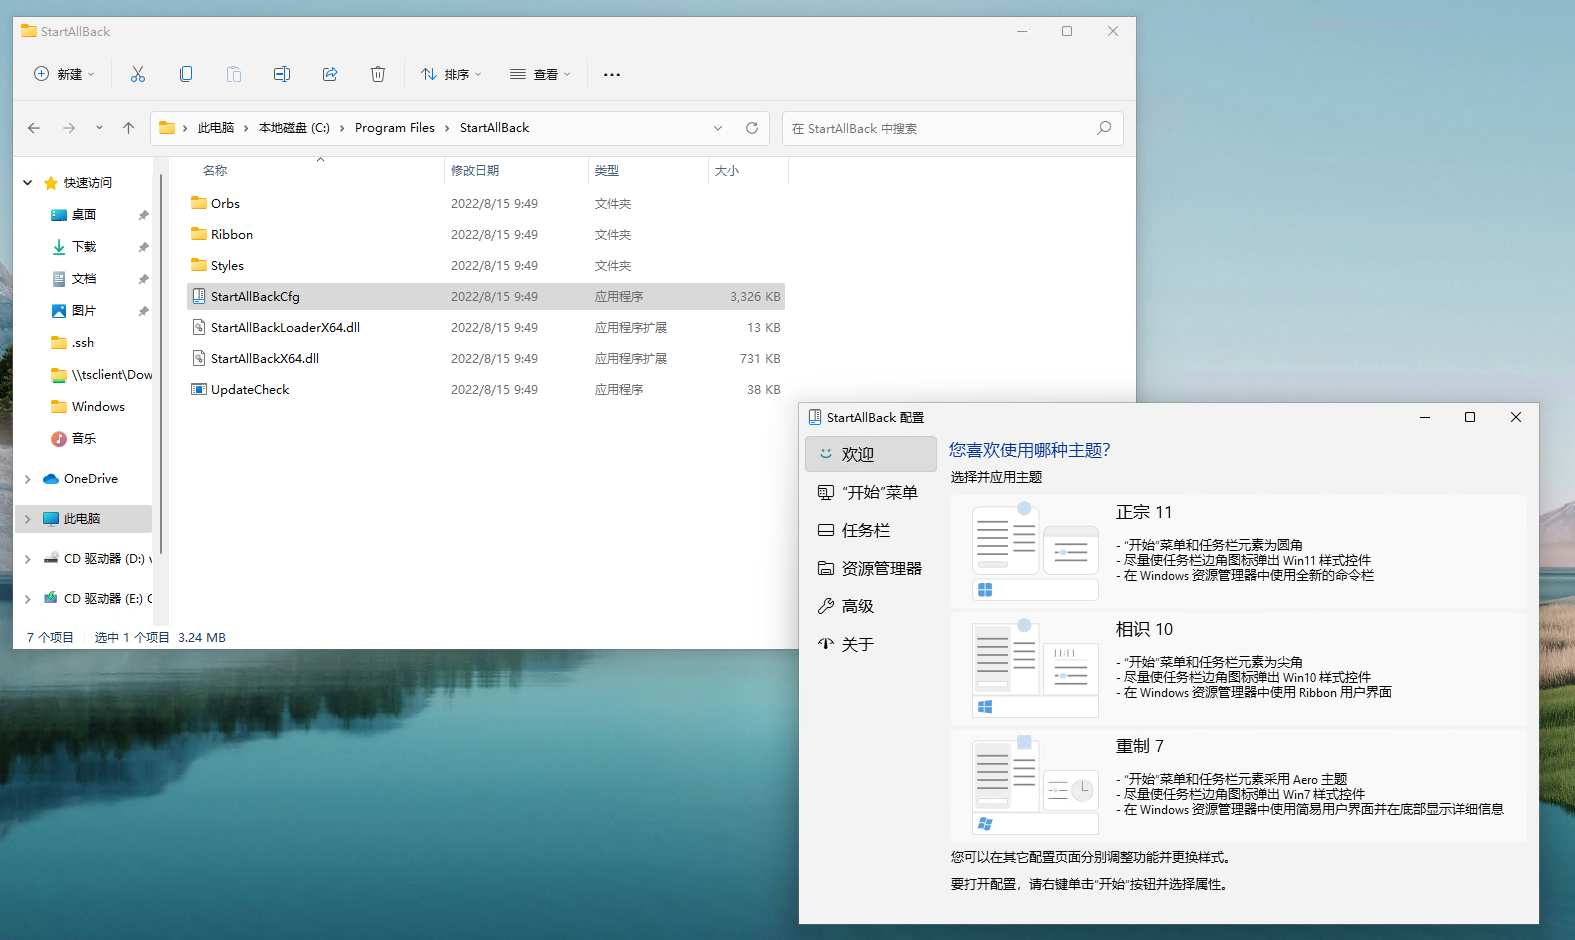Click the Cut scissors icon in Explorer toolbar

138,74
